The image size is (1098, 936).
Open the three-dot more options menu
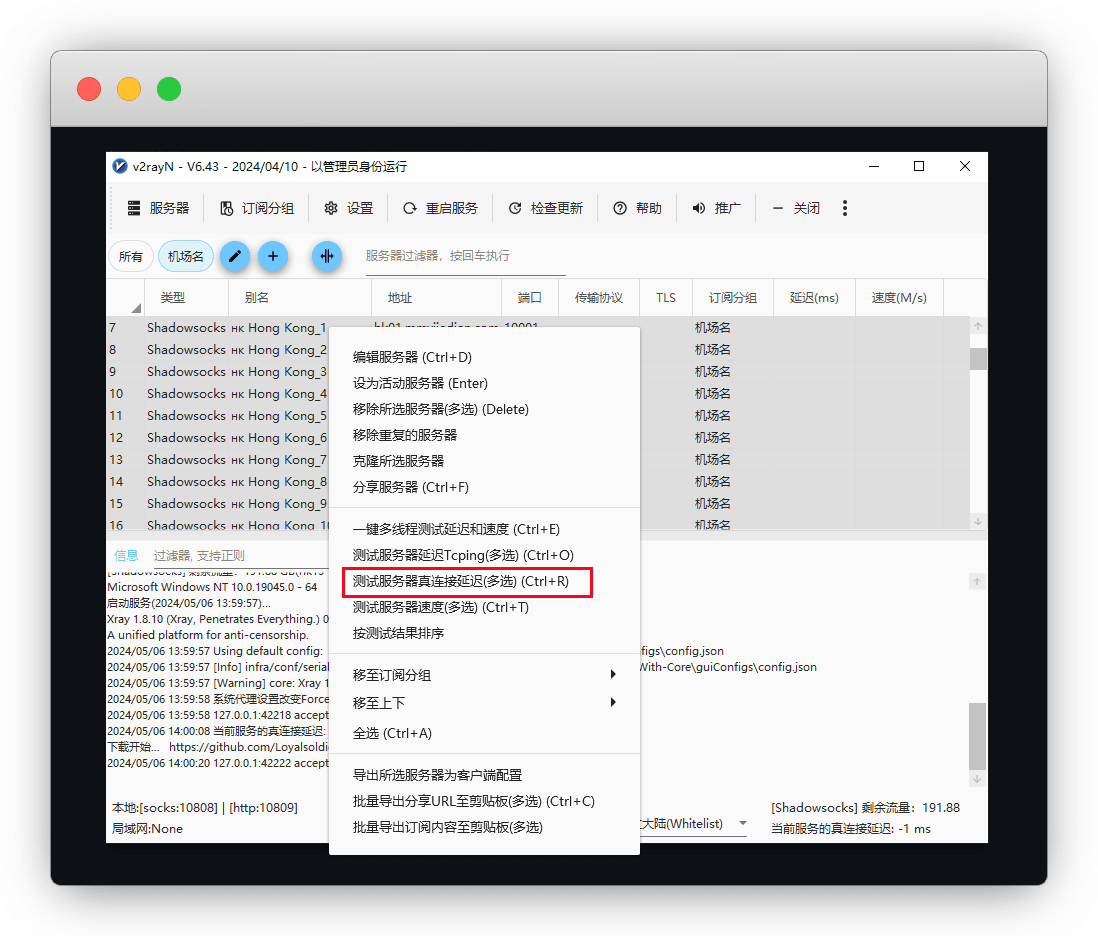(x=845, y=208)
